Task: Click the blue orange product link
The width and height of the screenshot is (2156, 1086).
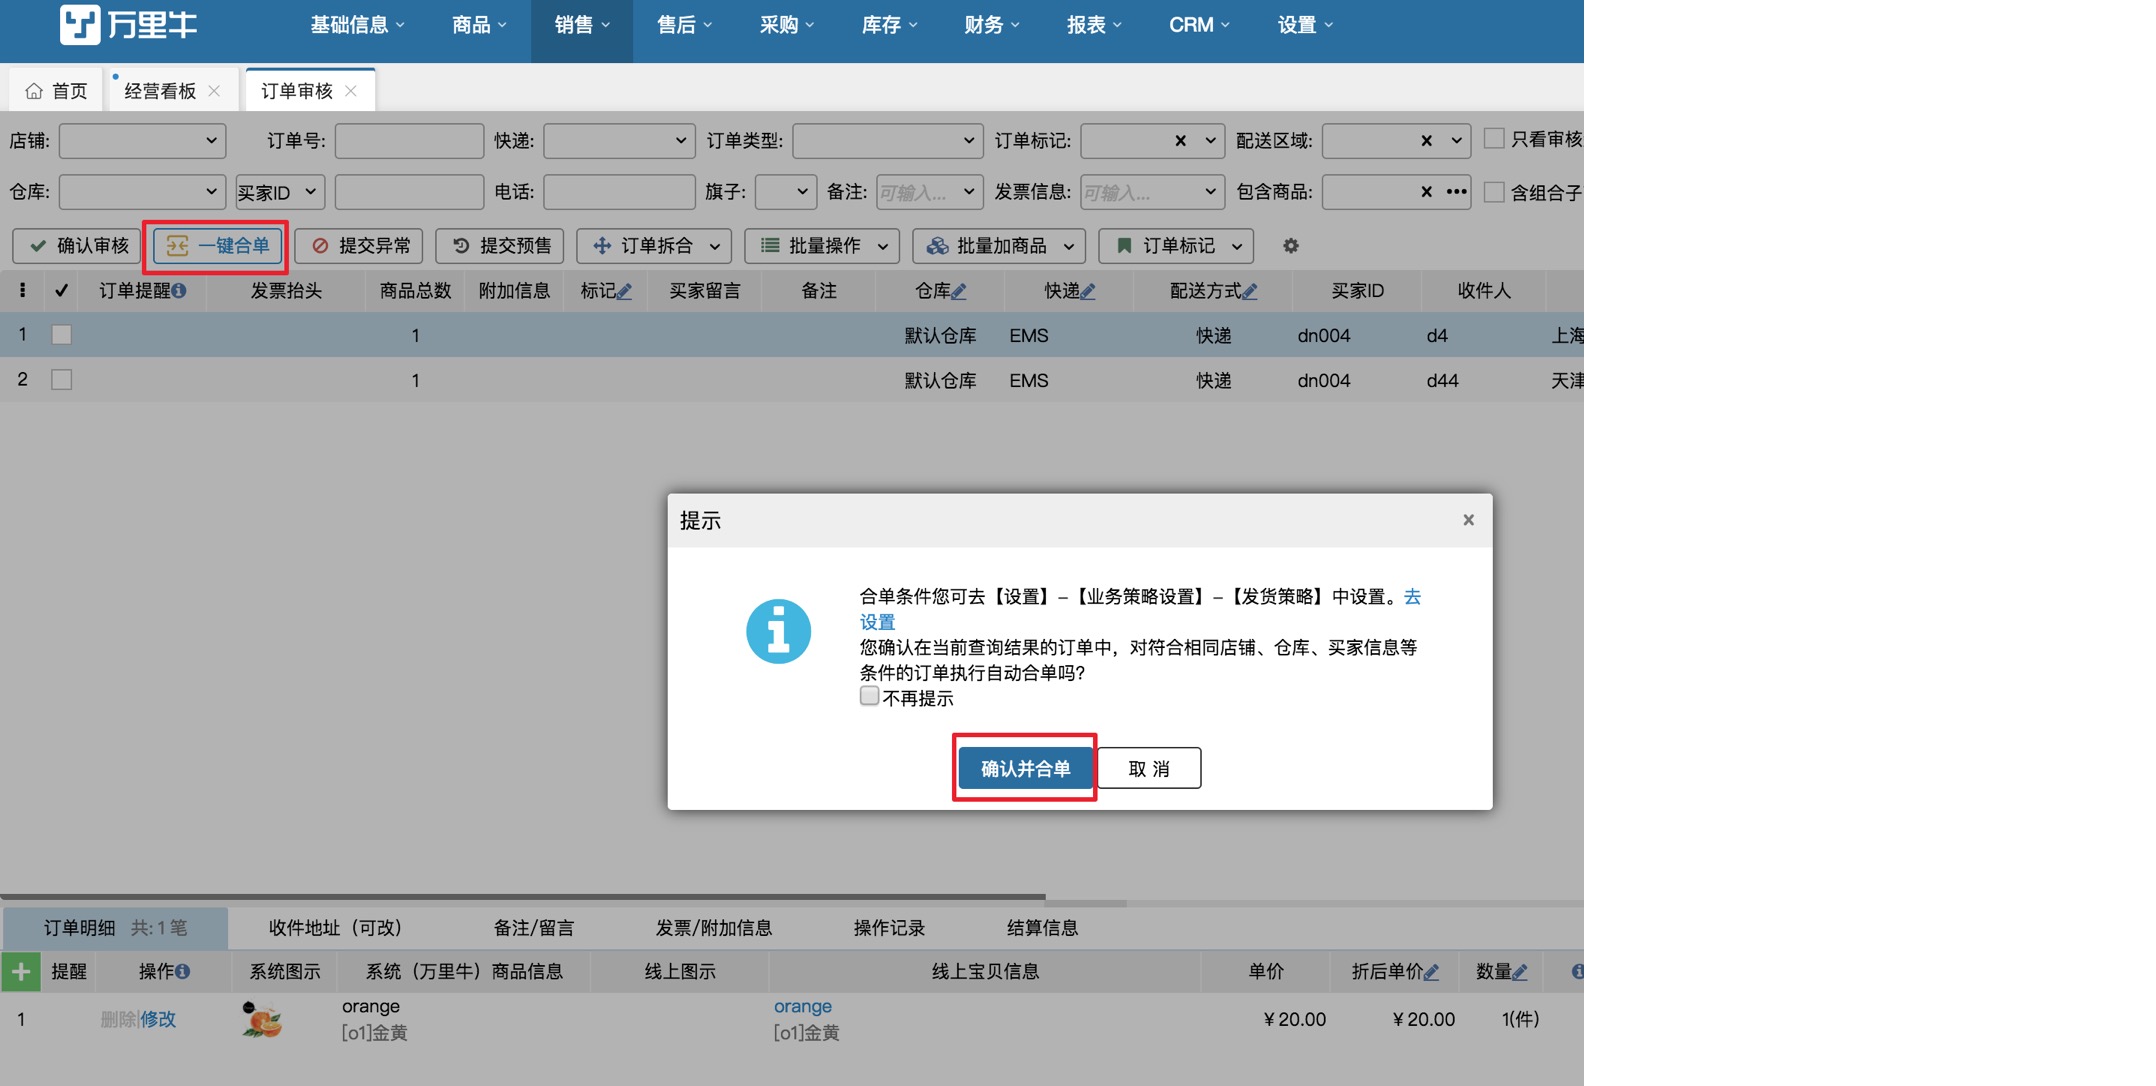Action: click(x=802, y=1006)
